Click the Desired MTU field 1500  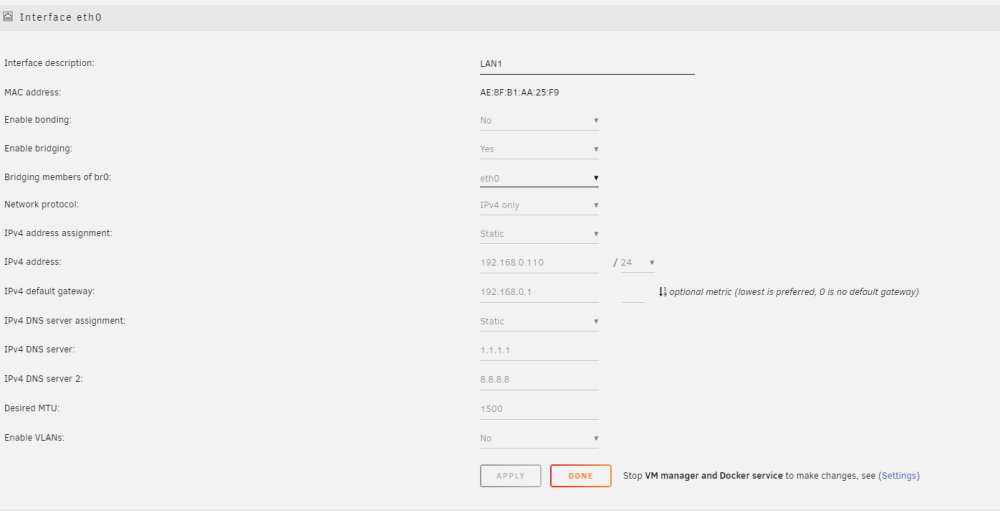[x=539, y=409]
